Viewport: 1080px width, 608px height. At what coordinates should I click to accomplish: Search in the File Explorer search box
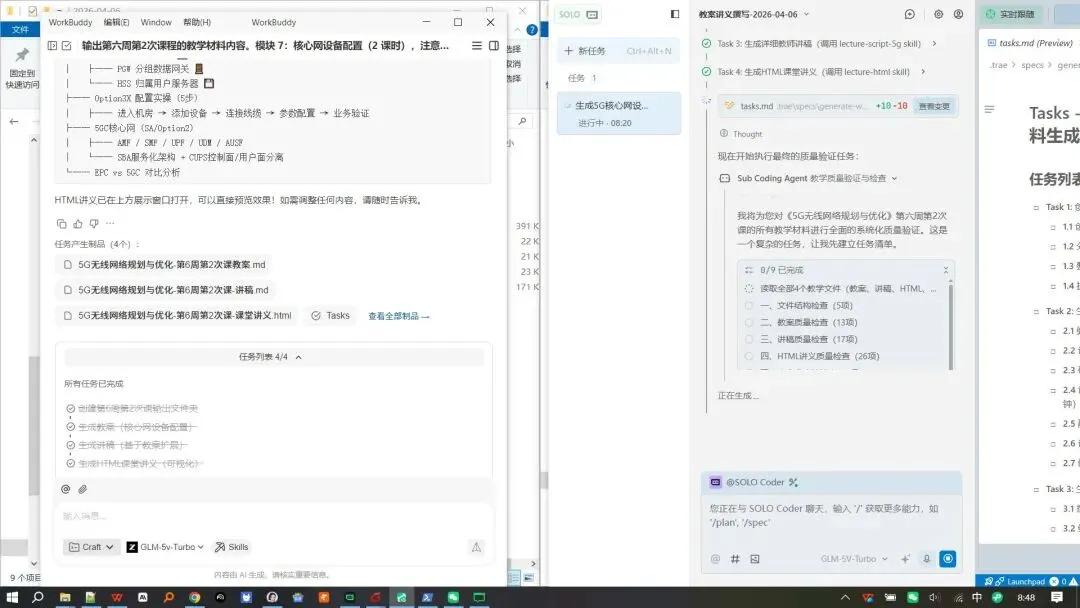coord(524,121)
